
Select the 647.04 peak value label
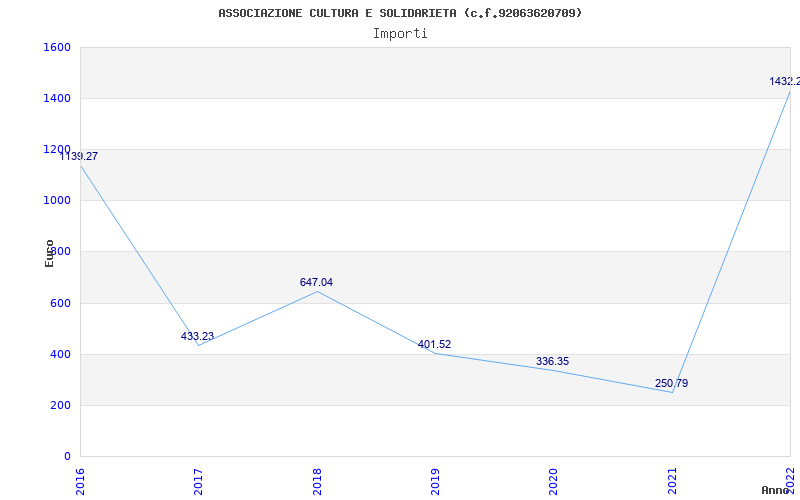pyautogui.click(x=316, y=282)
